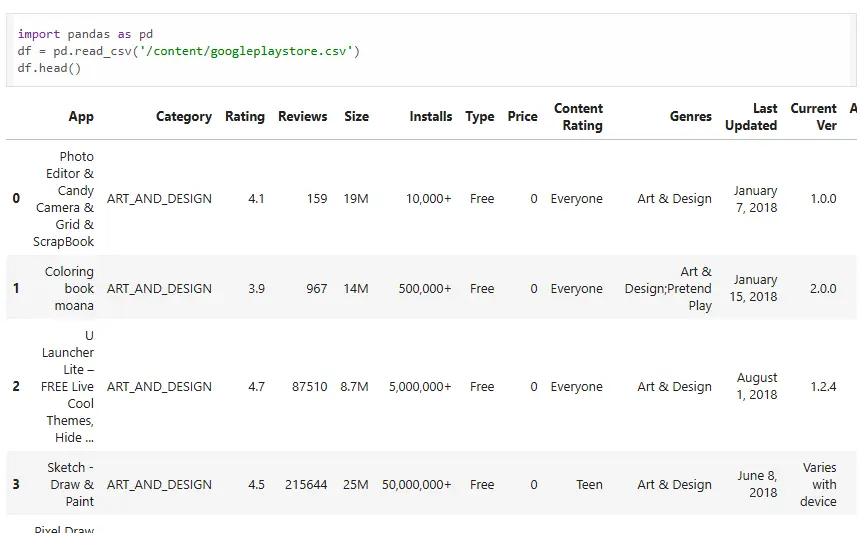863x533 pixels.
Task: Place cursor on the import pandas line
Action: (x=85, y=34)
